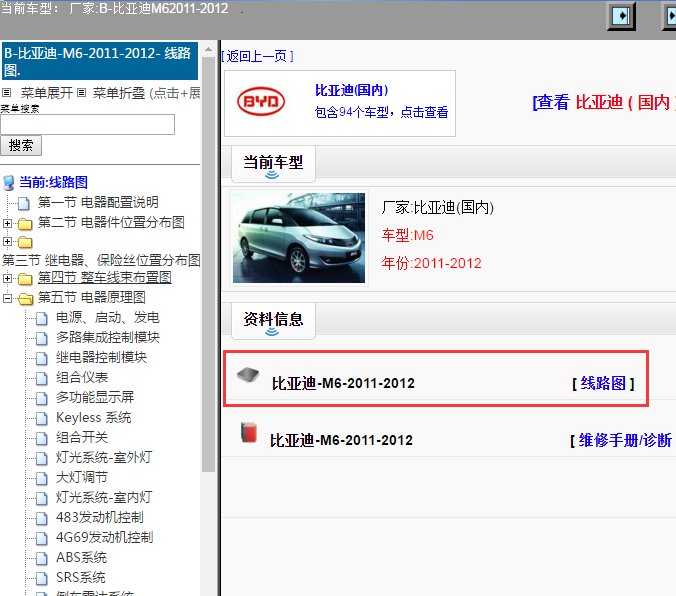Viewport: 676px width, 596px height.
Task: Select 多功能显示屏 tree item
Action: coord(95,398)
